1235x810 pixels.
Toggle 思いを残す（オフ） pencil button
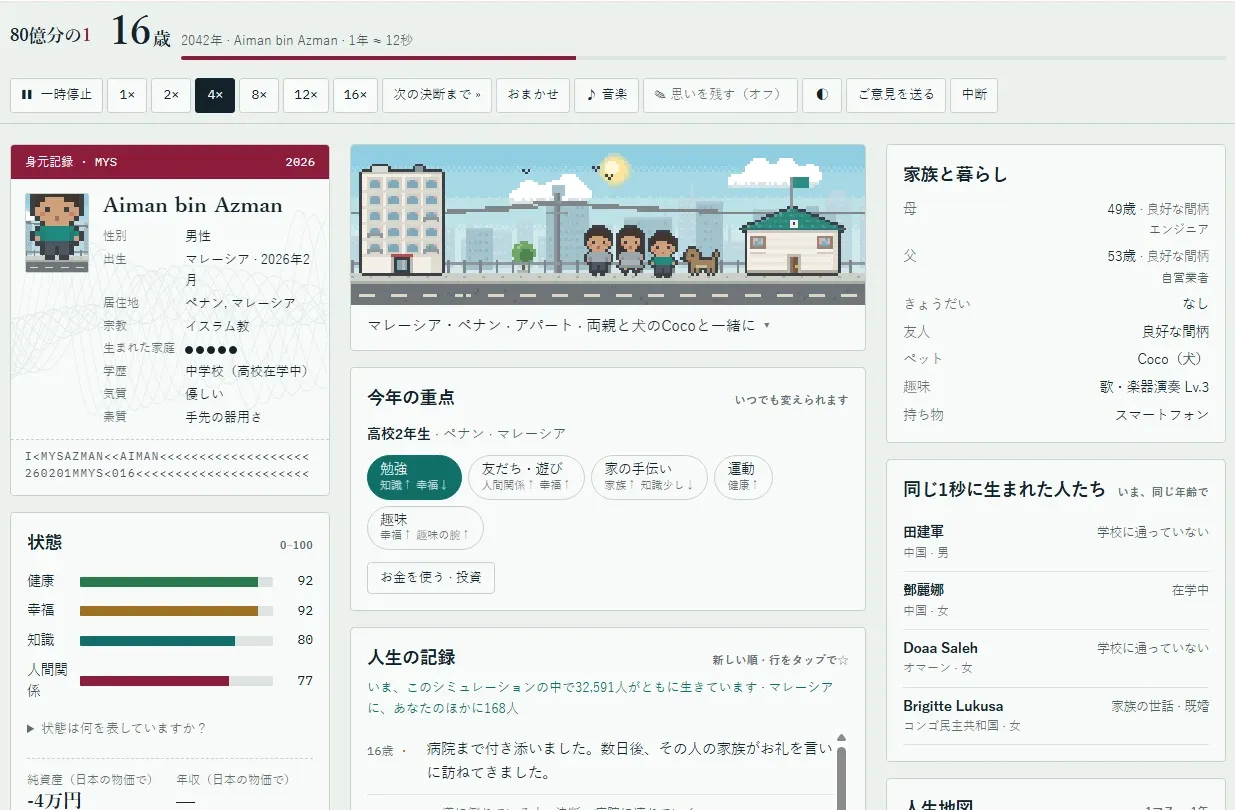point(720,95)
